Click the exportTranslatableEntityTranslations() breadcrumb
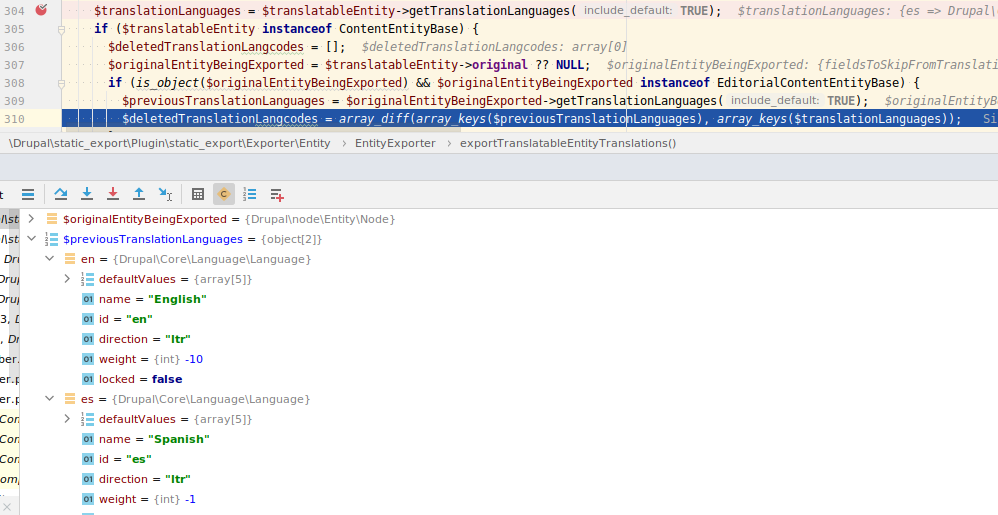The height and width of the screenshot is (515, 998). (x=567, y=143)
